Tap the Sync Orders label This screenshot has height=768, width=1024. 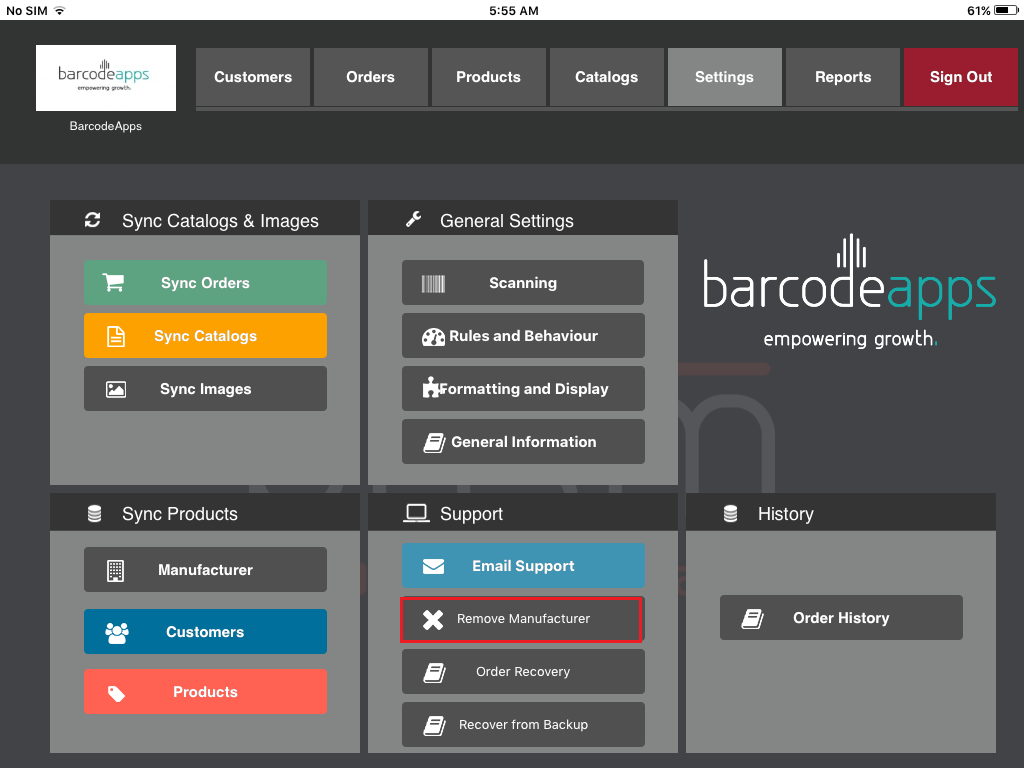(x=205, y=283)
